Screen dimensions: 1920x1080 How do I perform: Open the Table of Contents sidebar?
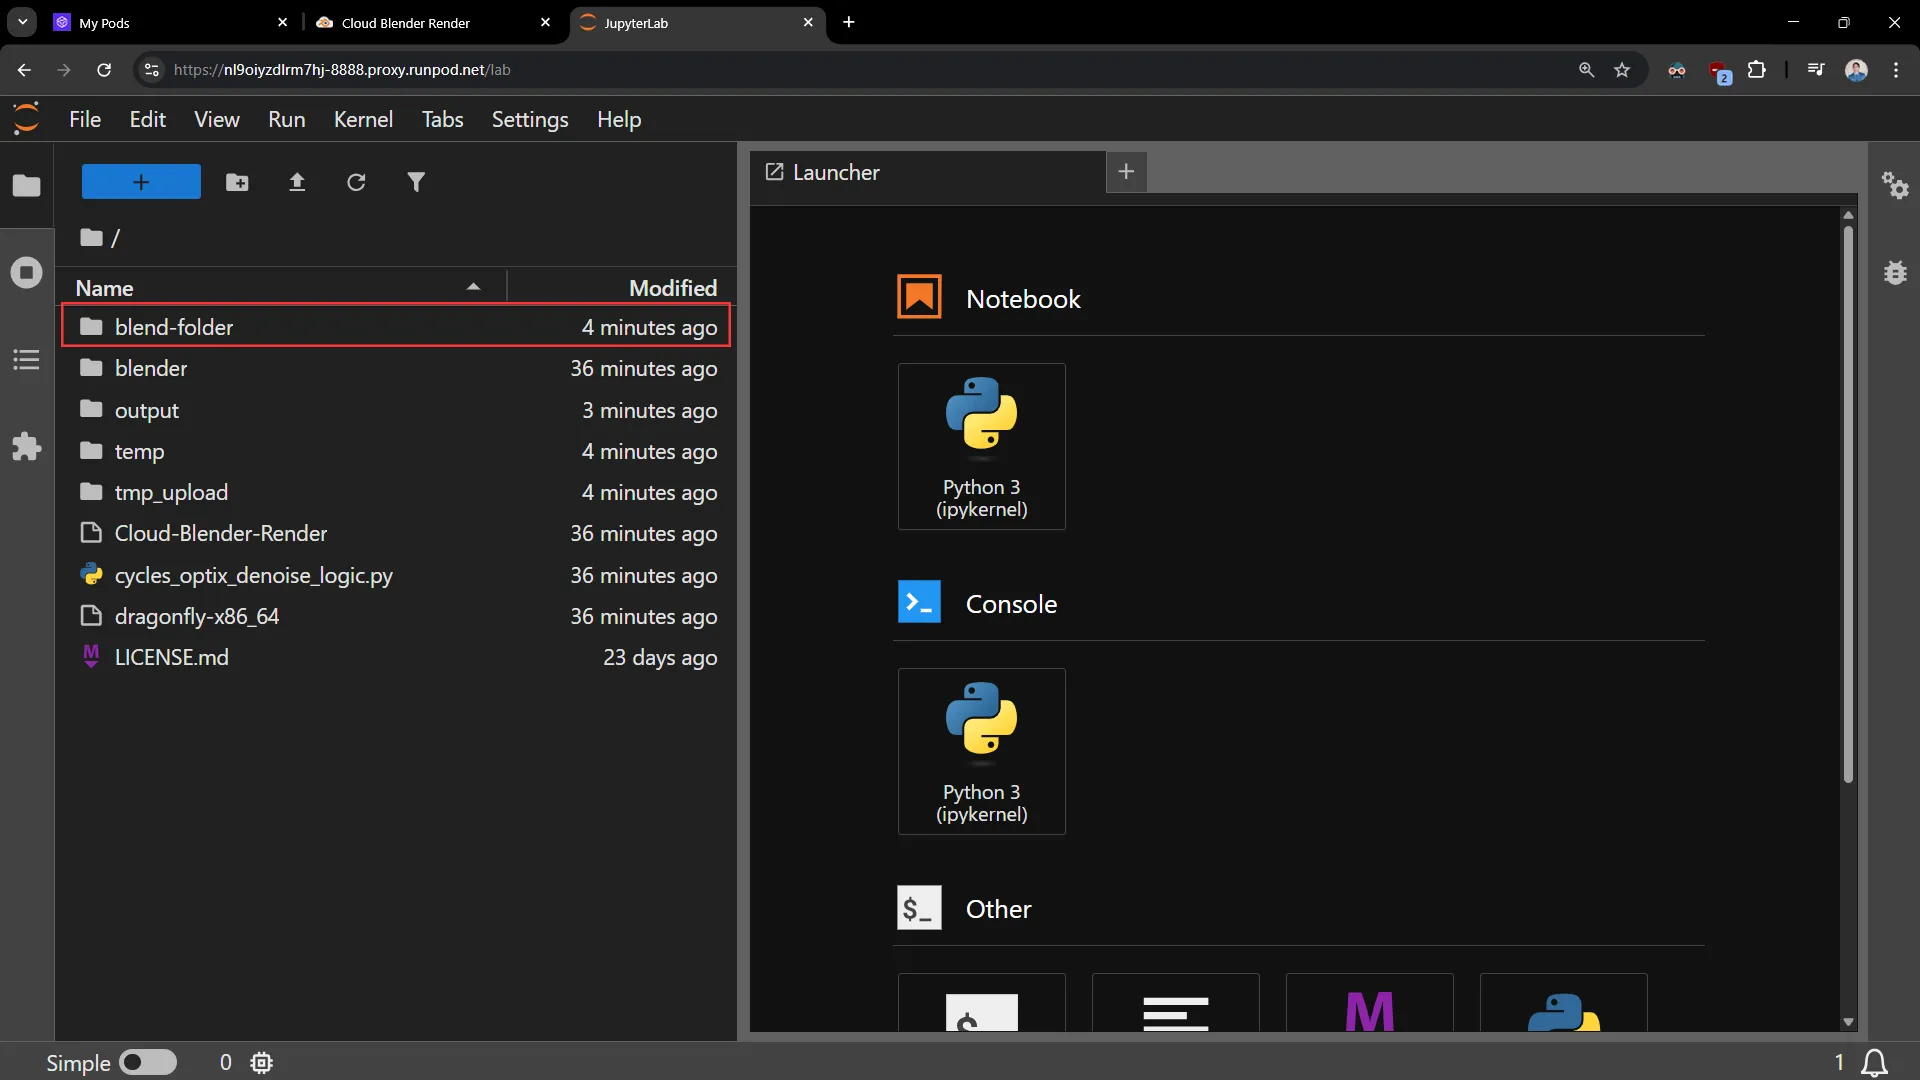coord(27,360)
